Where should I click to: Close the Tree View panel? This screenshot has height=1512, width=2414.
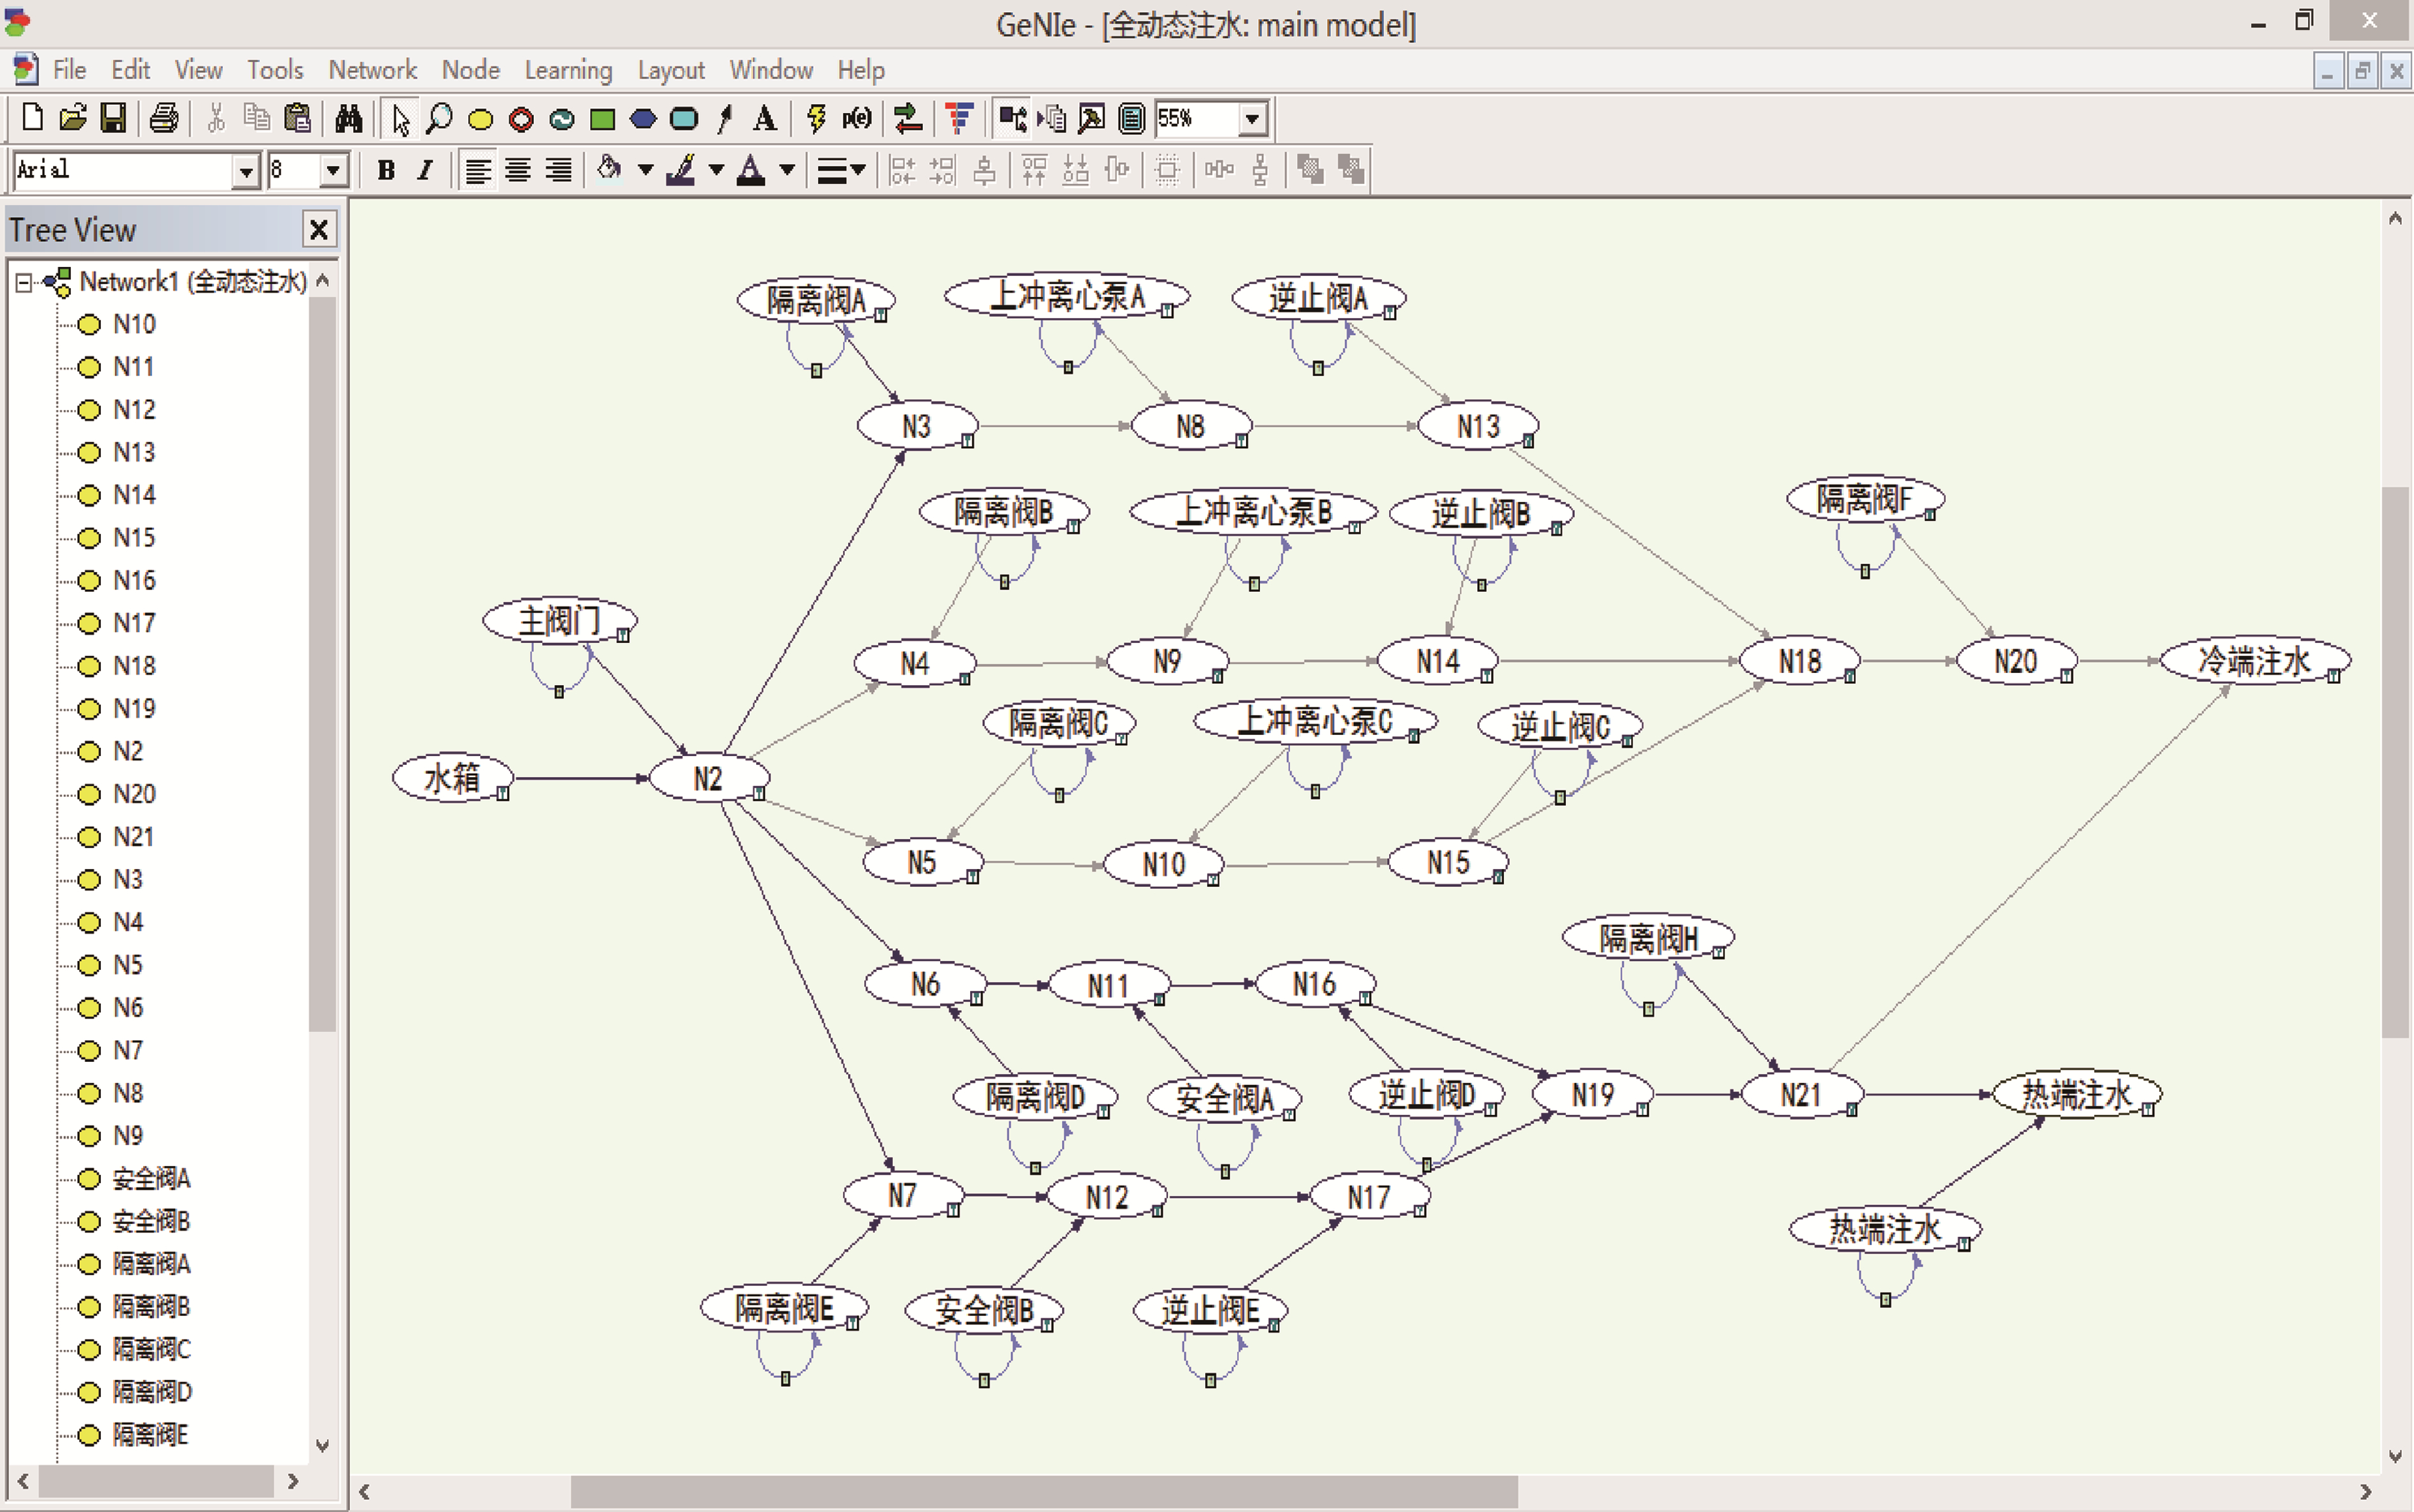coord(318,230)
